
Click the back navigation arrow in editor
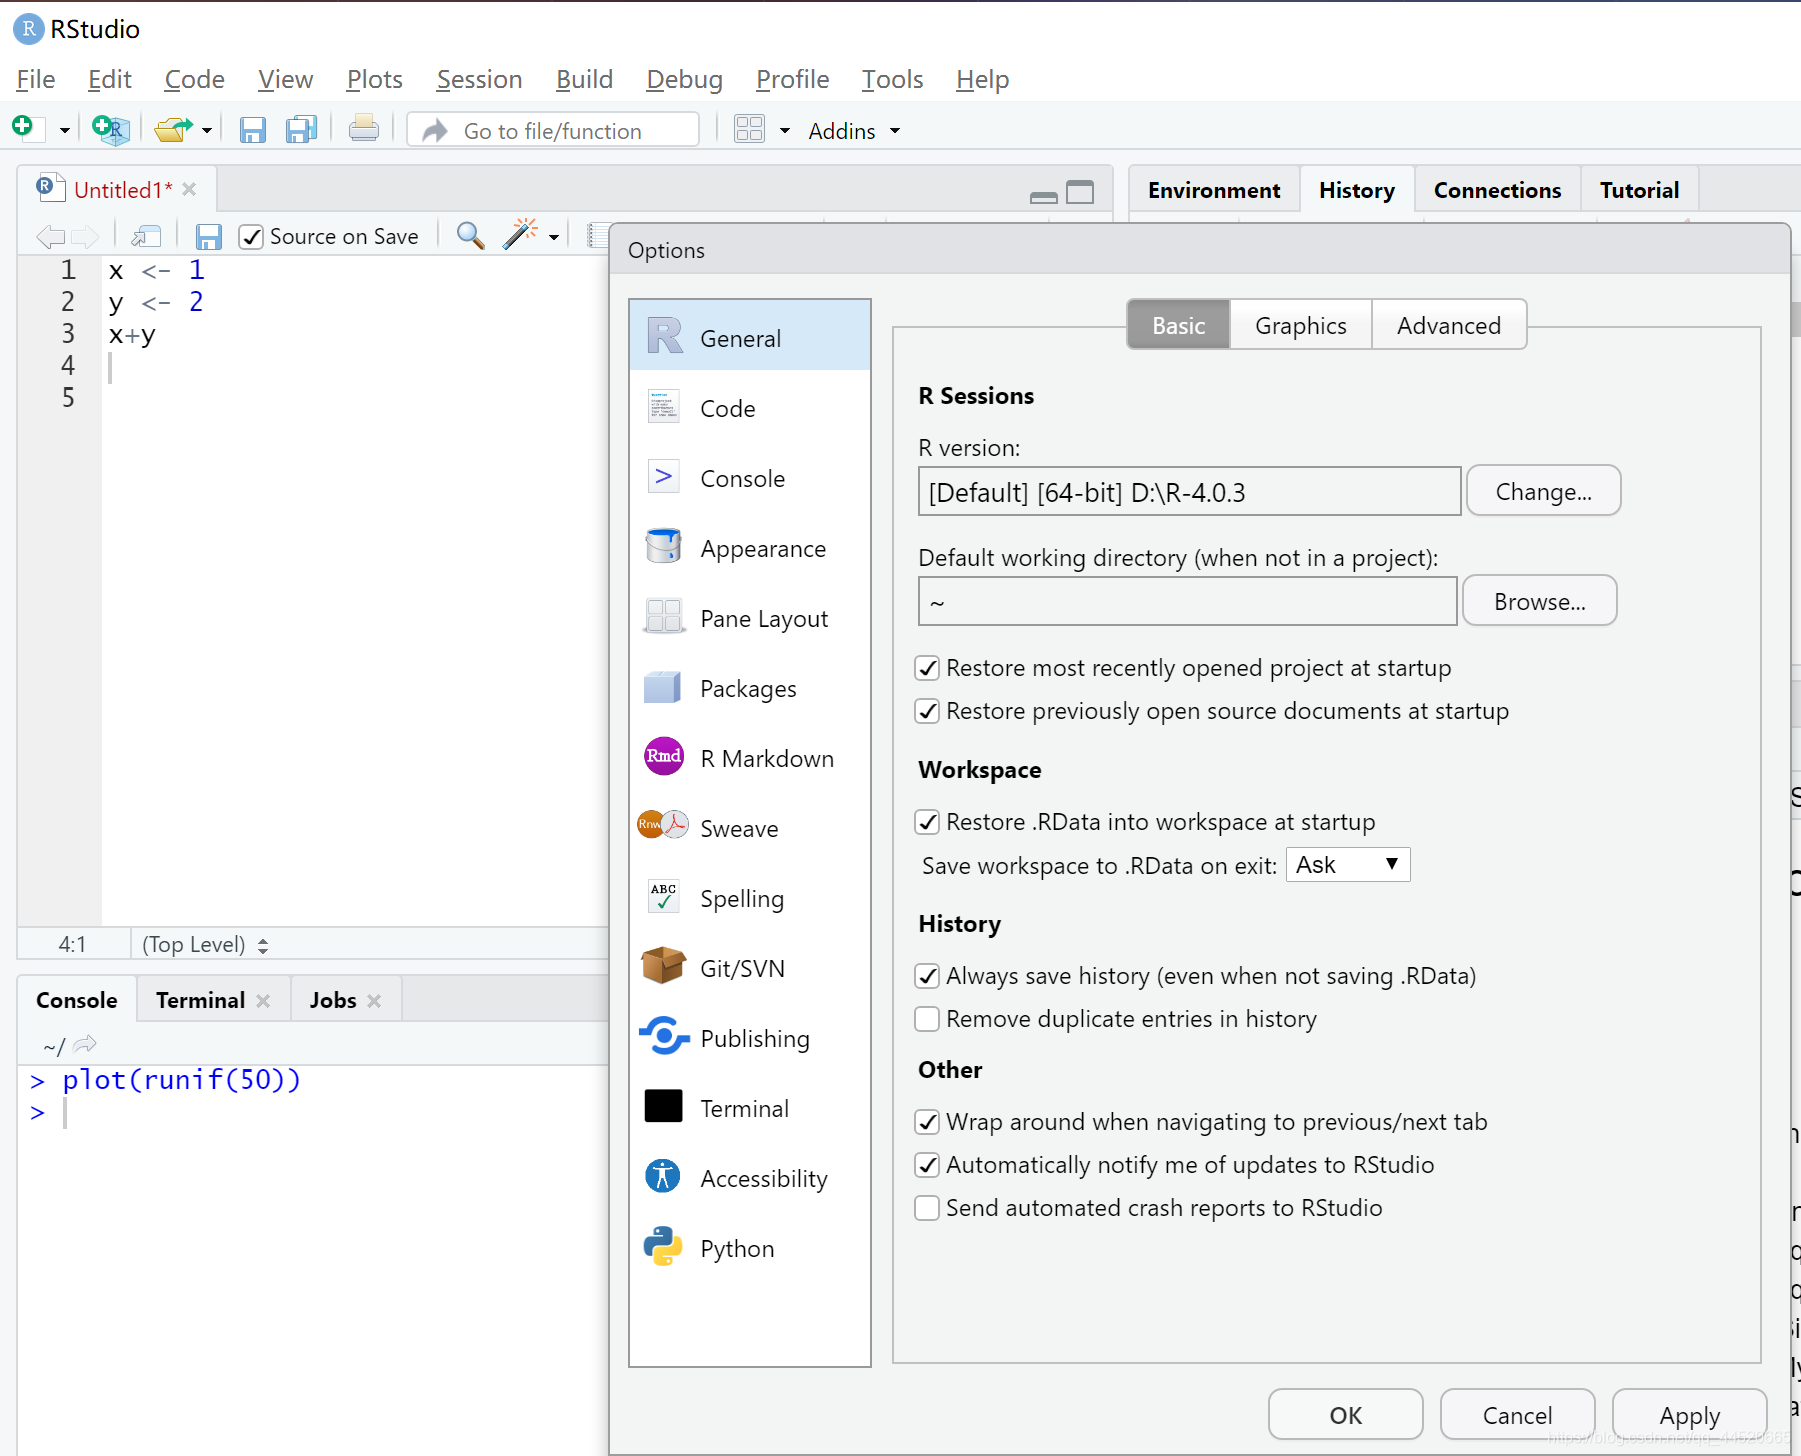point(50,237)
